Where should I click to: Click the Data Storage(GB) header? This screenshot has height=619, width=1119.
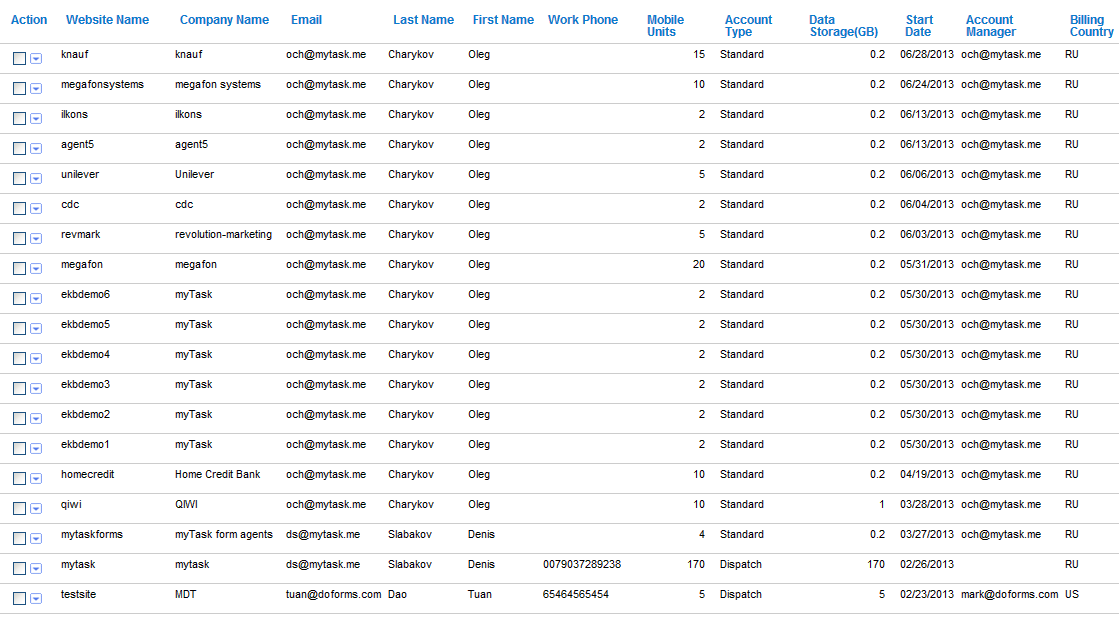(843, 26)
